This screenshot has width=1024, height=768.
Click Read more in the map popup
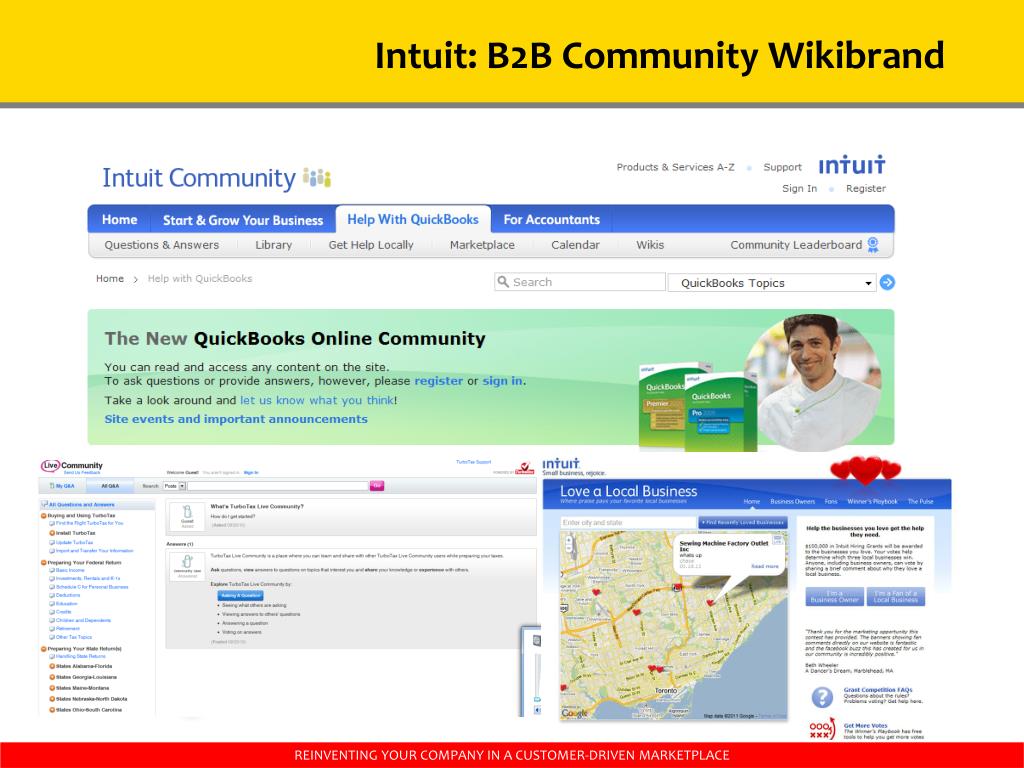coord(765,566)
